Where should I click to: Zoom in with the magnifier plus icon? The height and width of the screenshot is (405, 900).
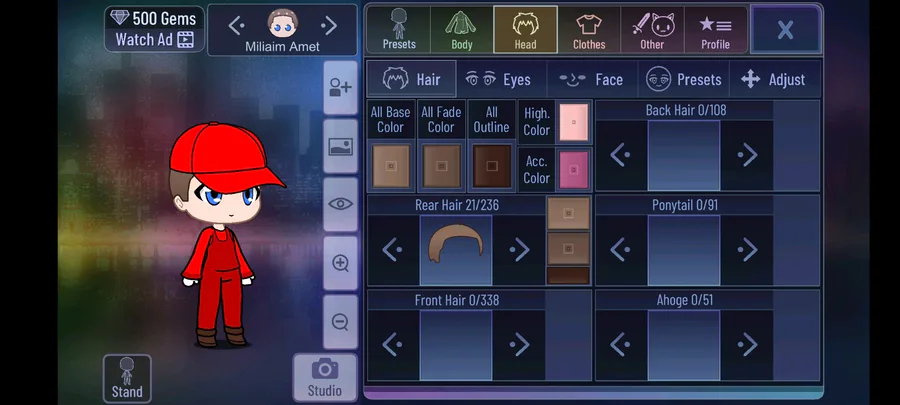tap(340, 263)
